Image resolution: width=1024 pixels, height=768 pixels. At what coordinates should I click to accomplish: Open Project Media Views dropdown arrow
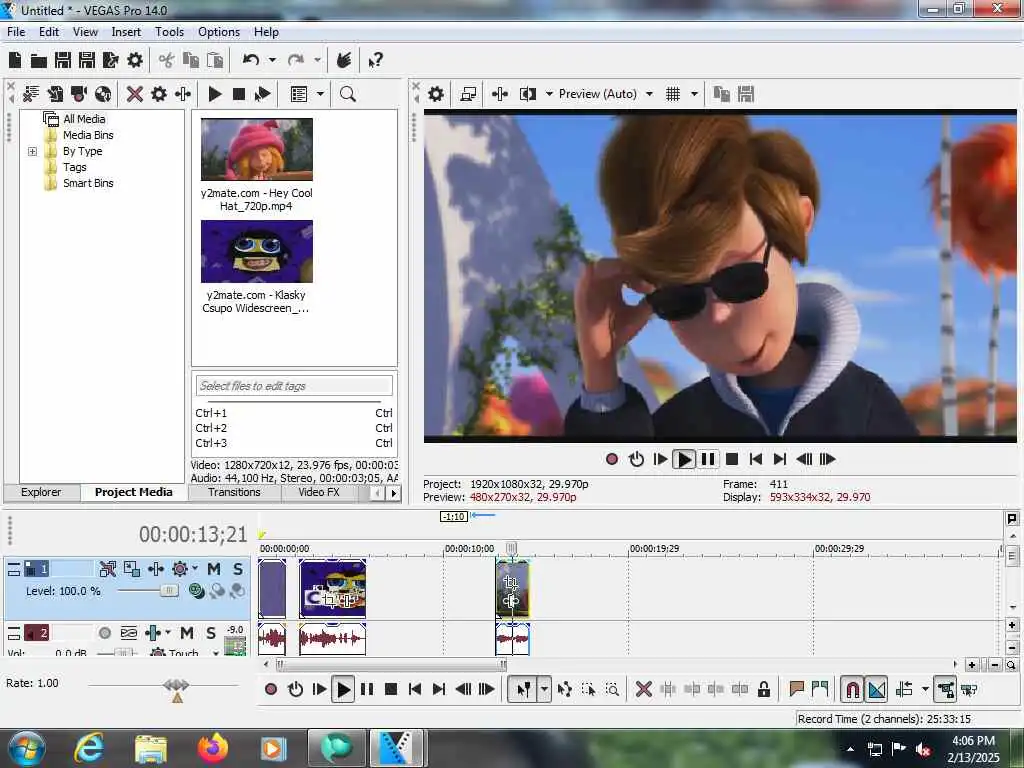pos(320,94)
